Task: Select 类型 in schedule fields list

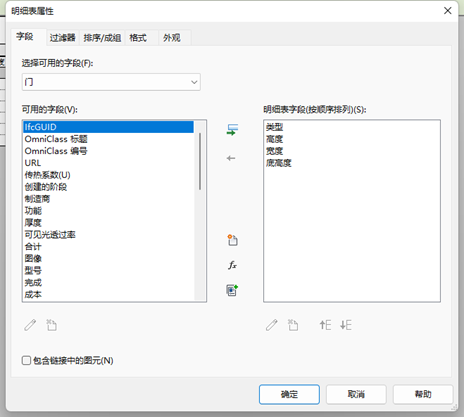Action: (x=352, y=127)
